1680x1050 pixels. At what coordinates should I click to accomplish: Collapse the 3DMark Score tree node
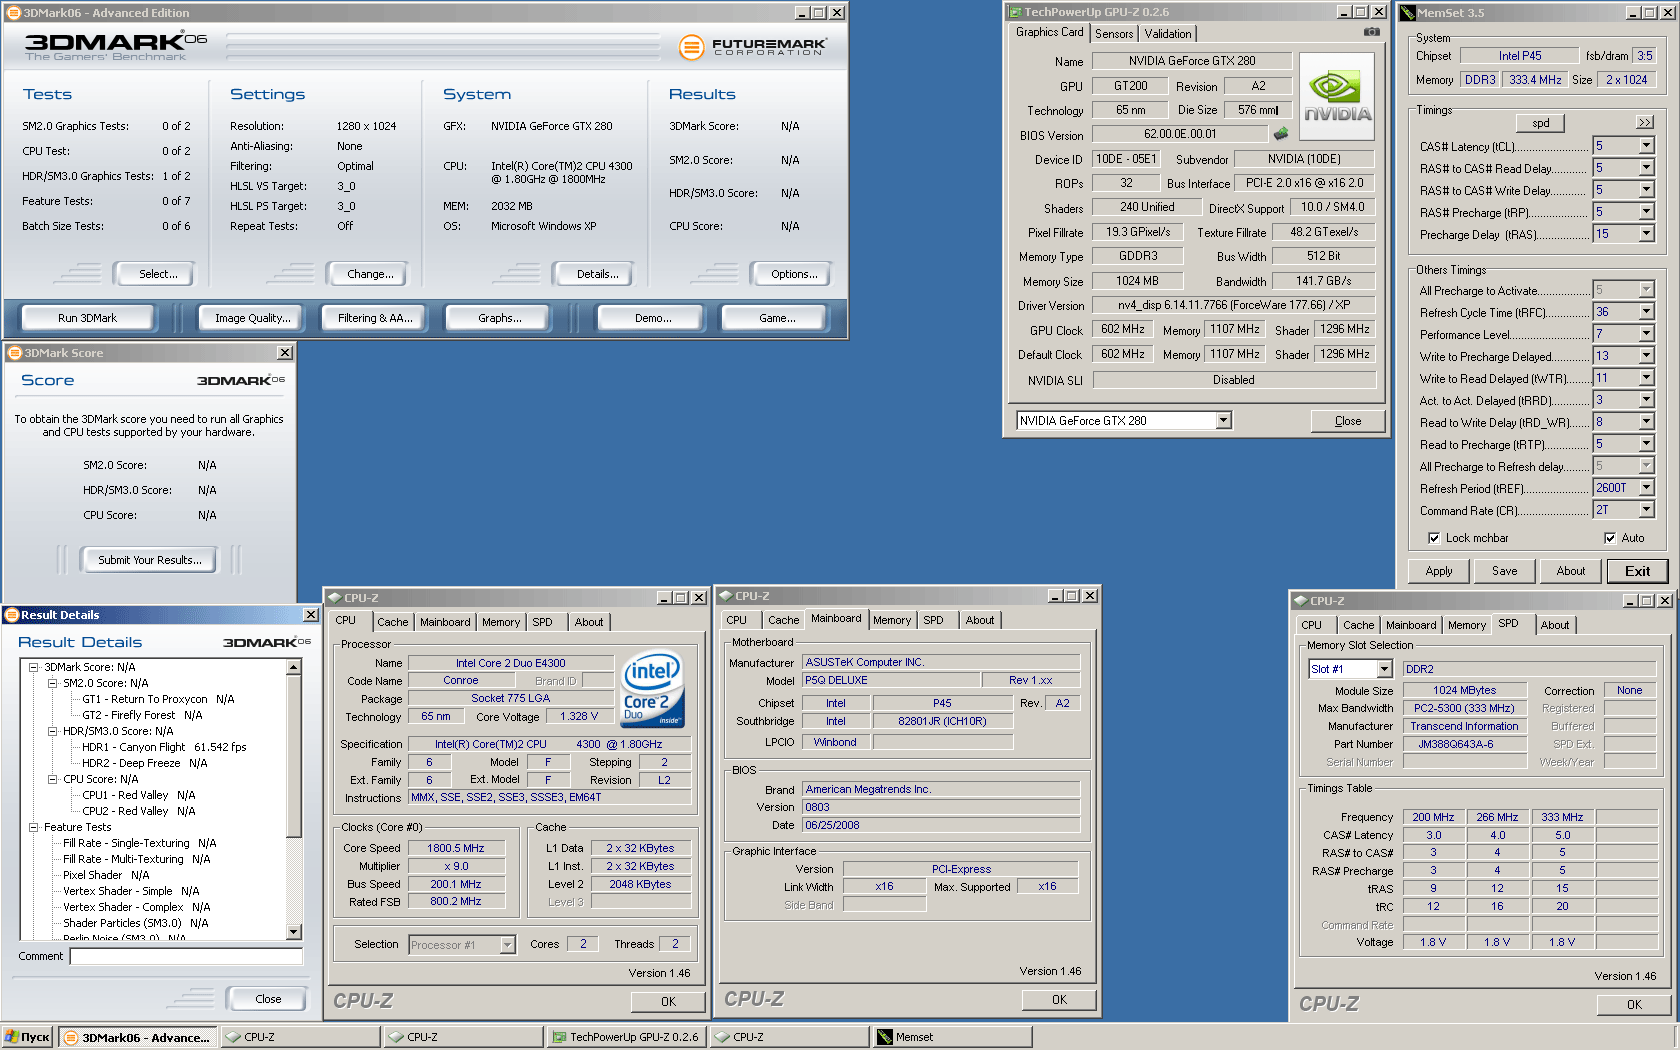pyautogui.click(x=34, y=667)
